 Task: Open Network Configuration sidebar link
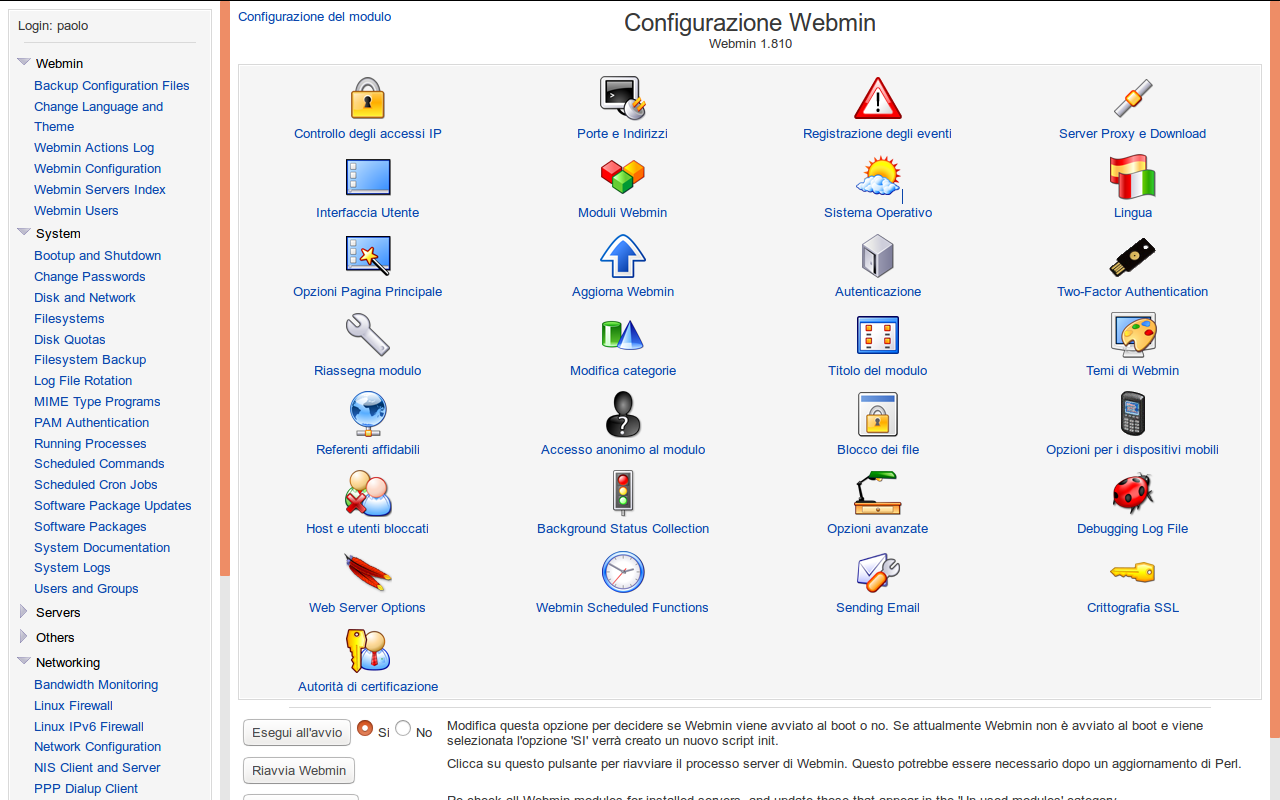pyautogui.click(x=98, y=747)
